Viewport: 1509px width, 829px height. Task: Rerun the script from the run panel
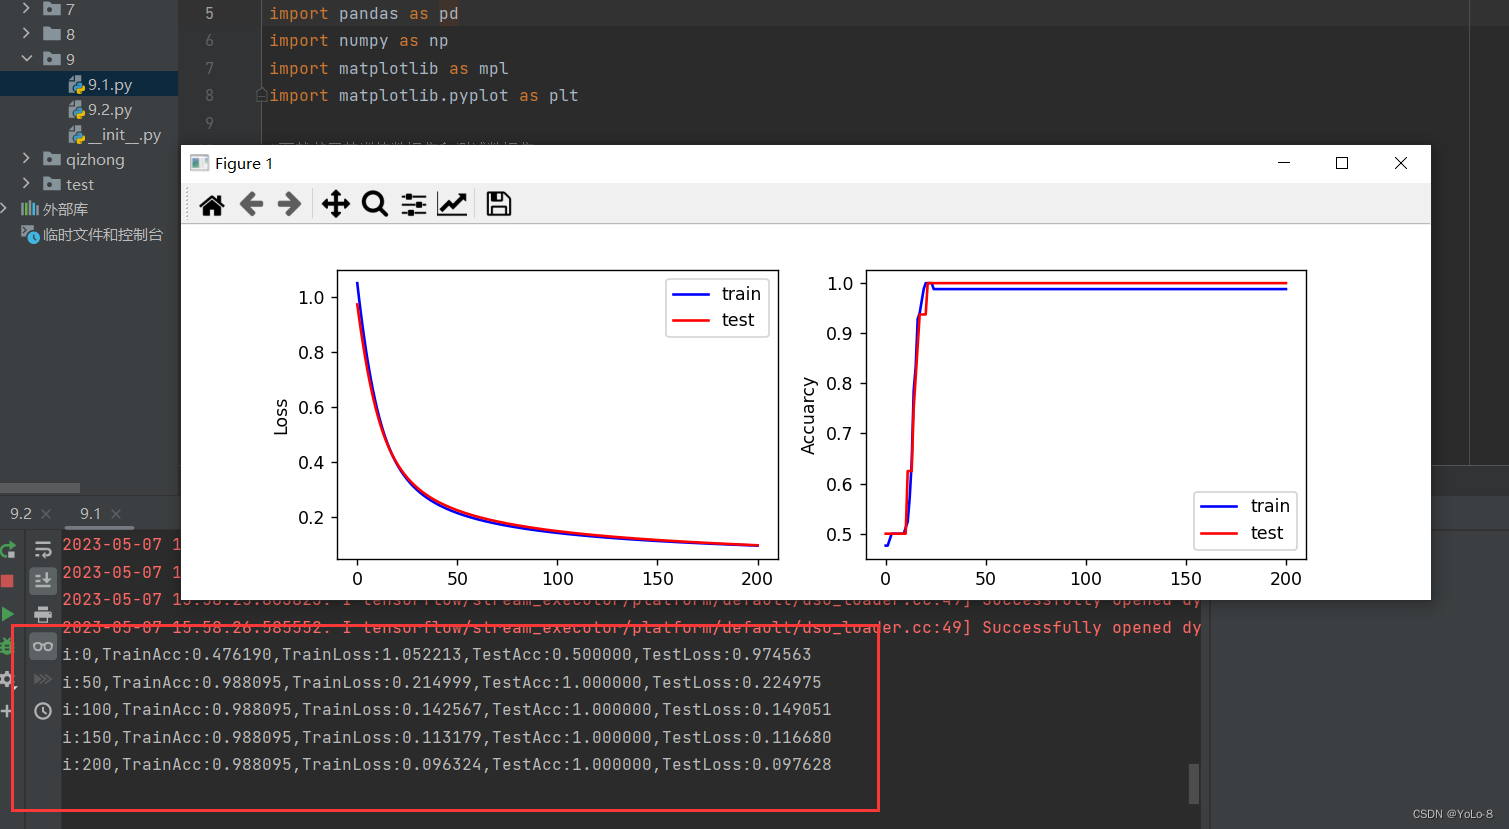(x=8, y=549)
